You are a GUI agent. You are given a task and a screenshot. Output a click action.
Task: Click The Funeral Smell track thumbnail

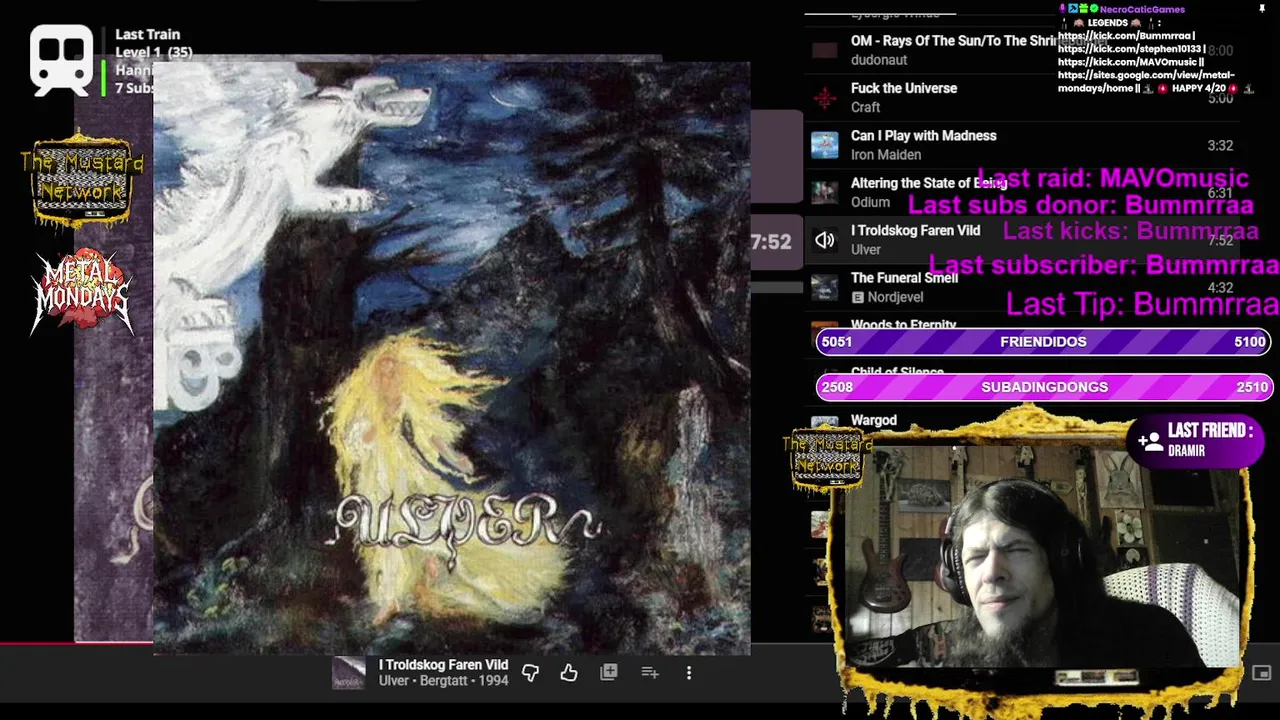pos(825,287)
